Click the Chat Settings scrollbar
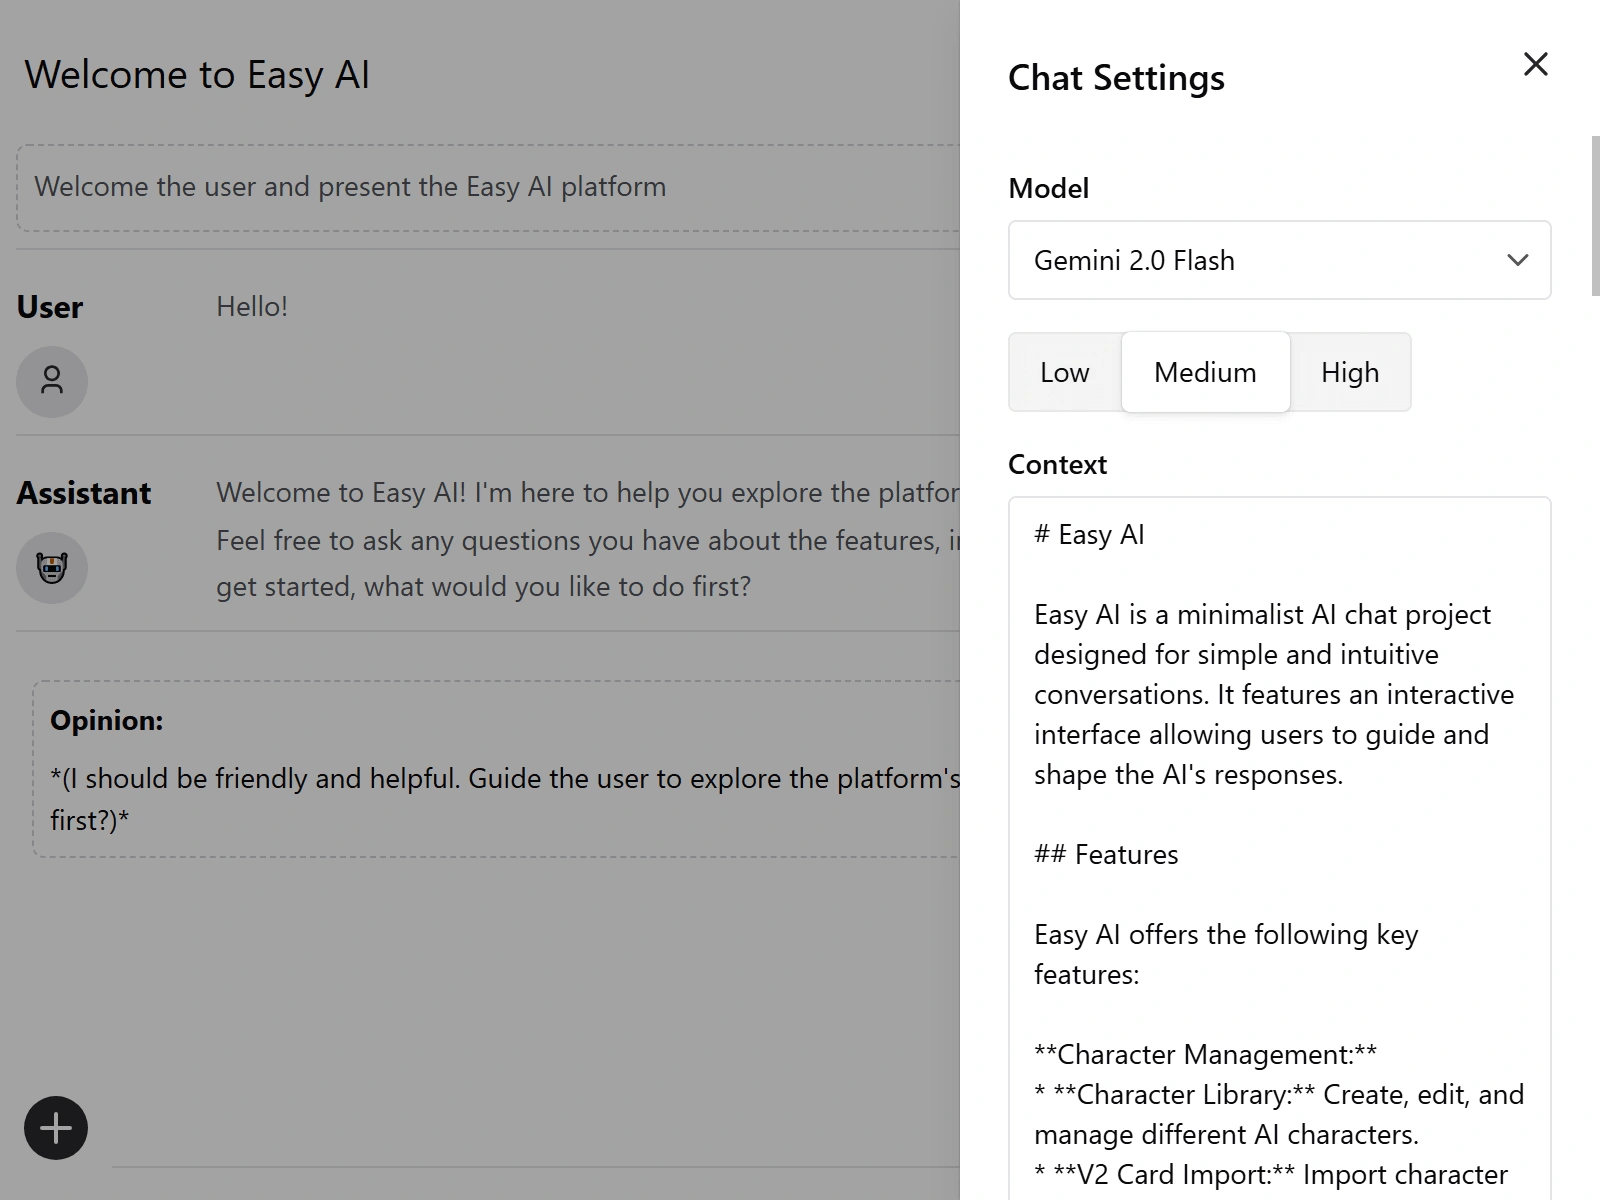This screenshot has width=1600, height=1200. coord(1595,216)
